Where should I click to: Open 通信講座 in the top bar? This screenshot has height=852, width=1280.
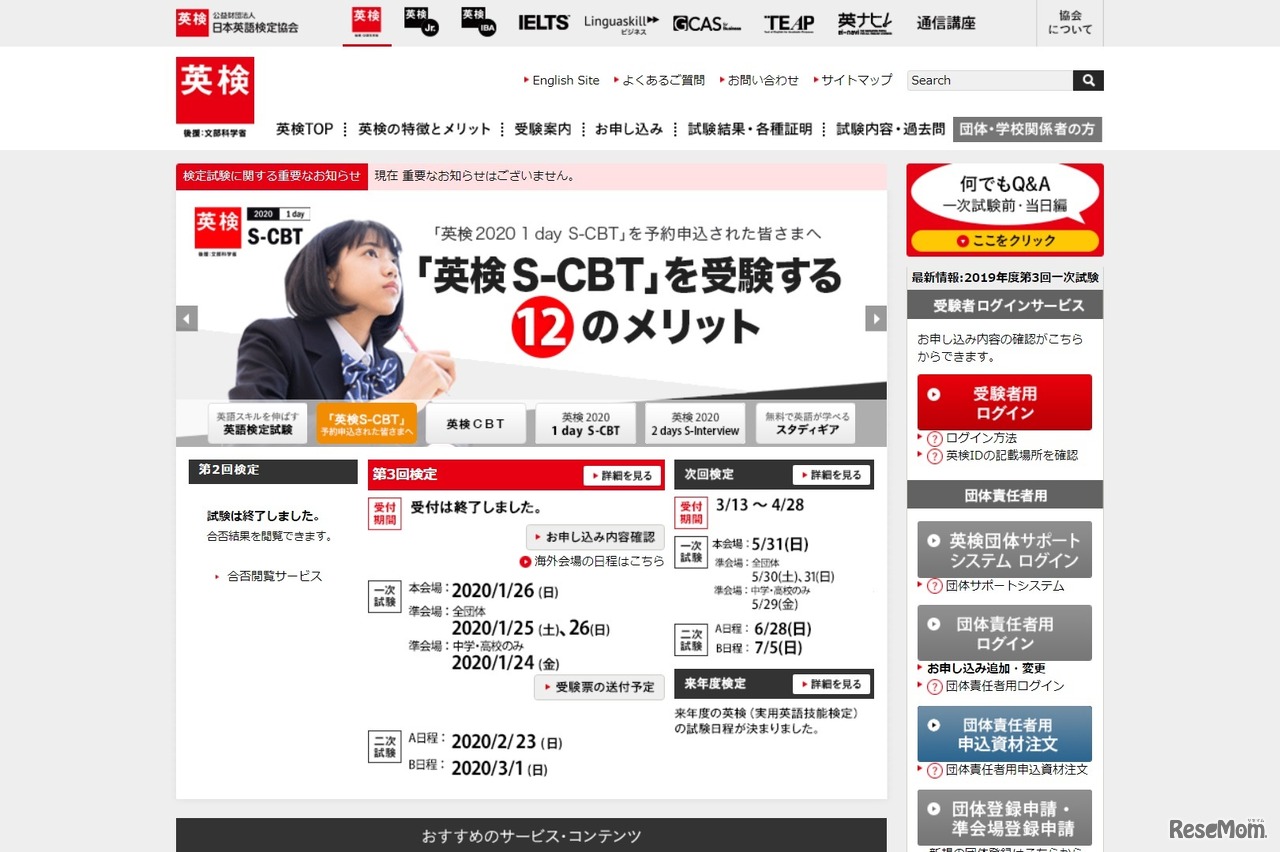tap(946, 23)
